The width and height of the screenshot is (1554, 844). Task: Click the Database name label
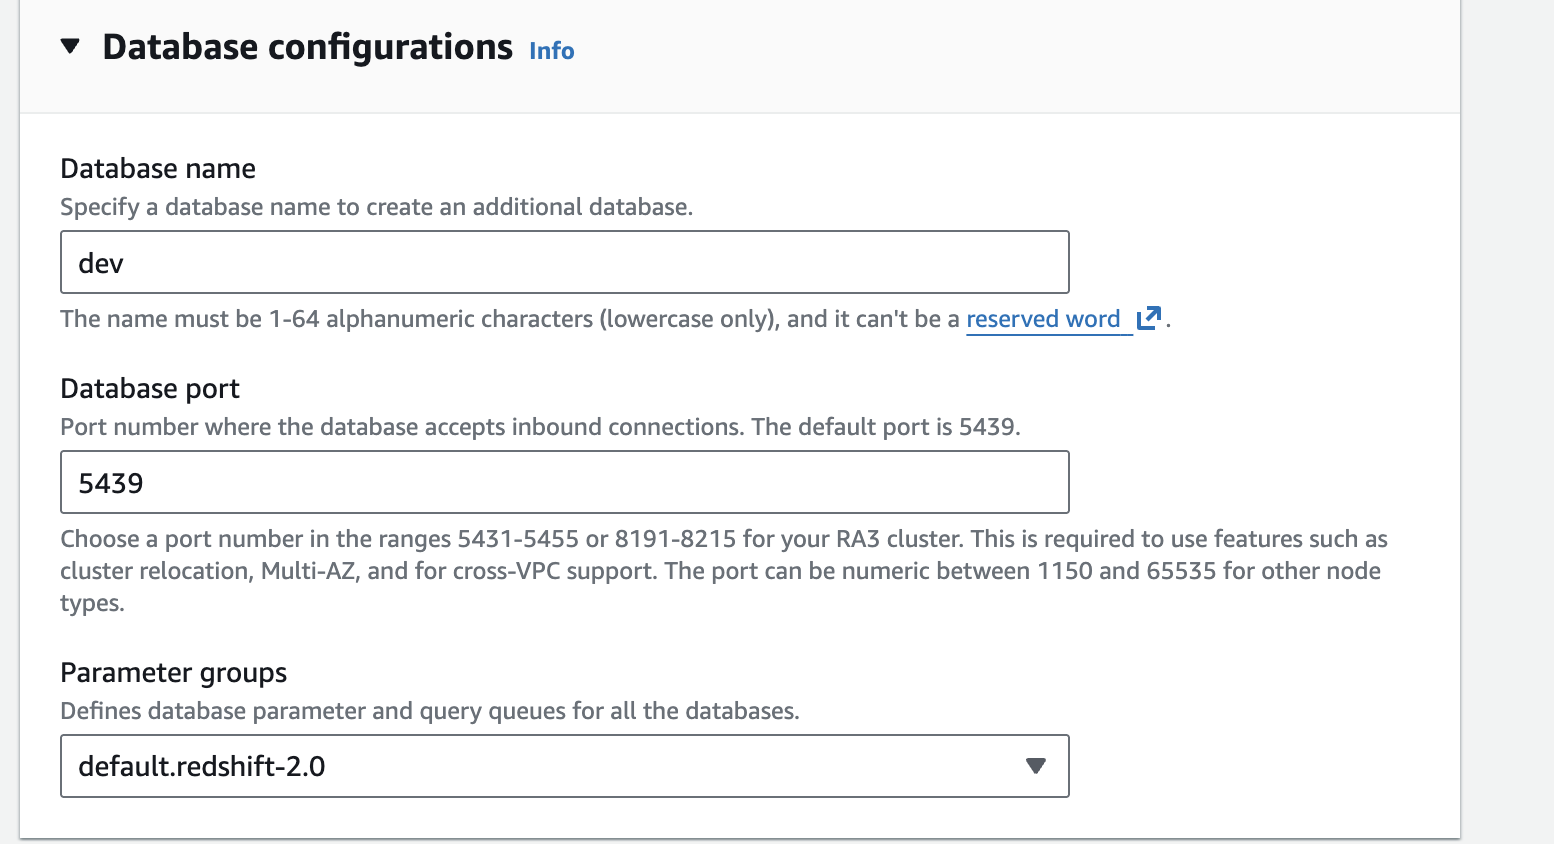coord(158,168)
